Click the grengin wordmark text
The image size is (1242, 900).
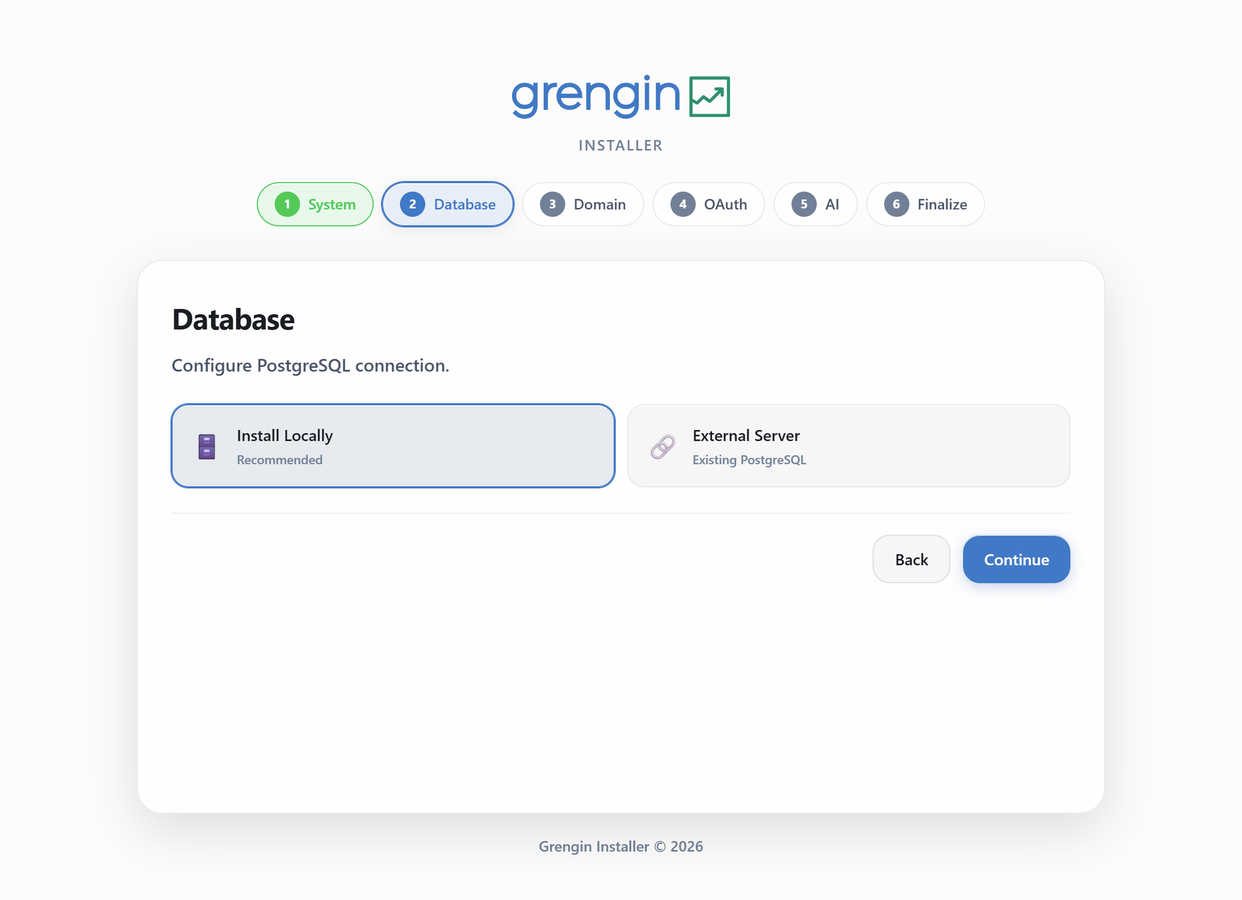point(596,97)
